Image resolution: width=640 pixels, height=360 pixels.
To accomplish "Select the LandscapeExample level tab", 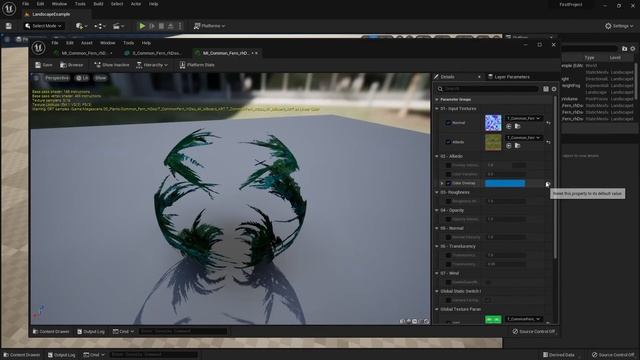I will click(51, 14).
